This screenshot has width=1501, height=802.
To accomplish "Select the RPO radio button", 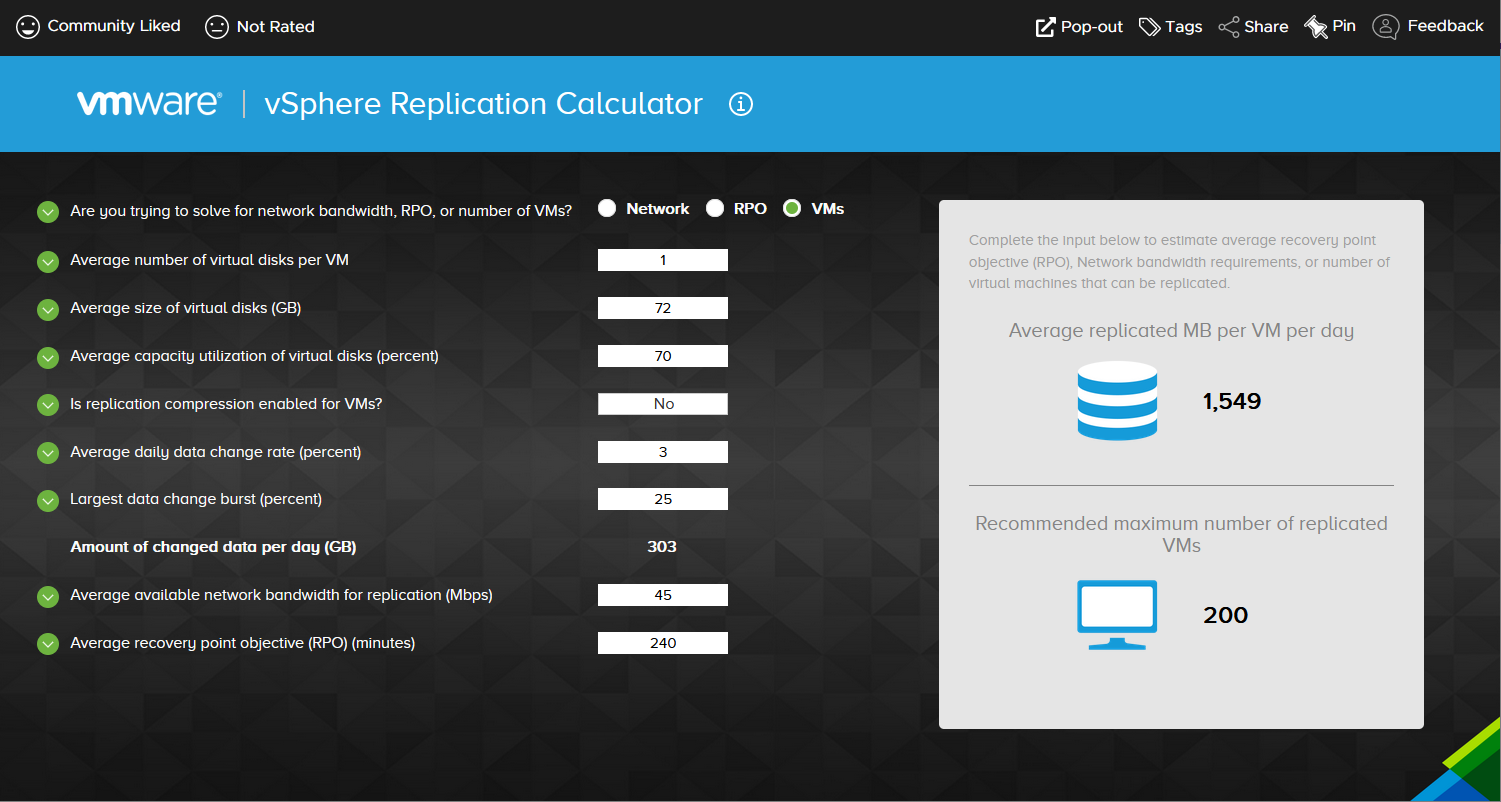I will (x=715, y=208).
